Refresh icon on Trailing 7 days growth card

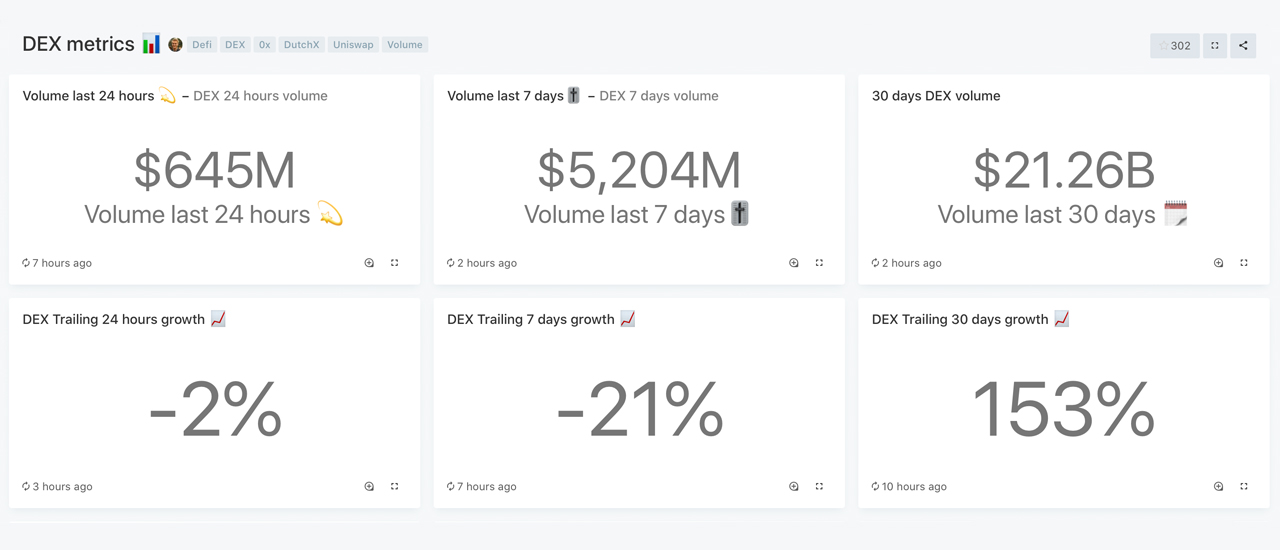pos(451,486)
